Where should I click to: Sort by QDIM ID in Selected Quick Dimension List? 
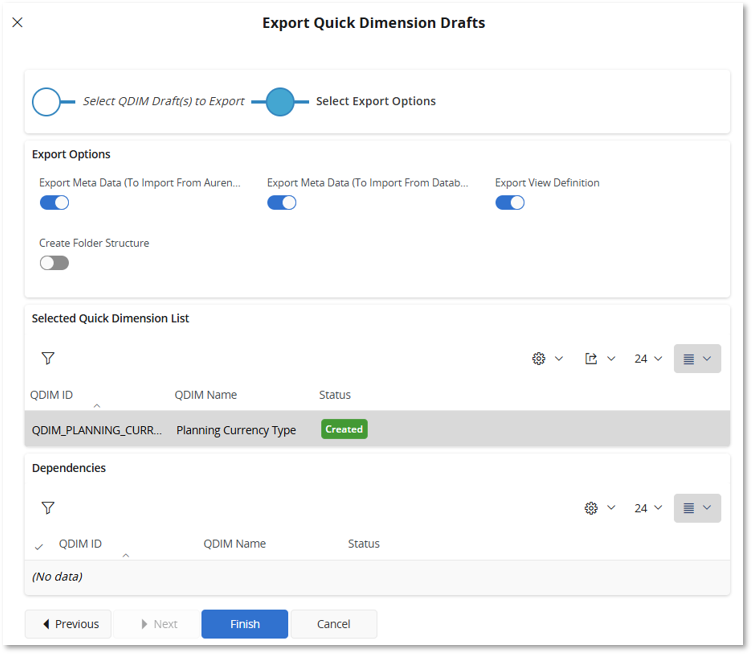[51, 395]
